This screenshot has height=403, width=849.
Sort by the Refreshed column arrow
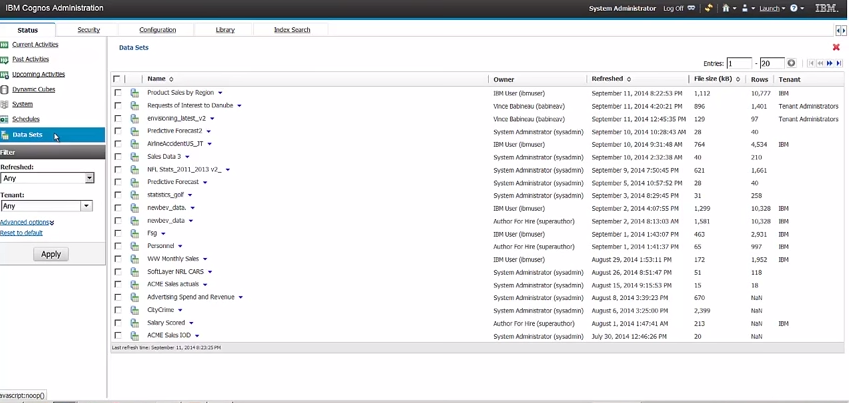pyautogui.click(x=629, y=79)
